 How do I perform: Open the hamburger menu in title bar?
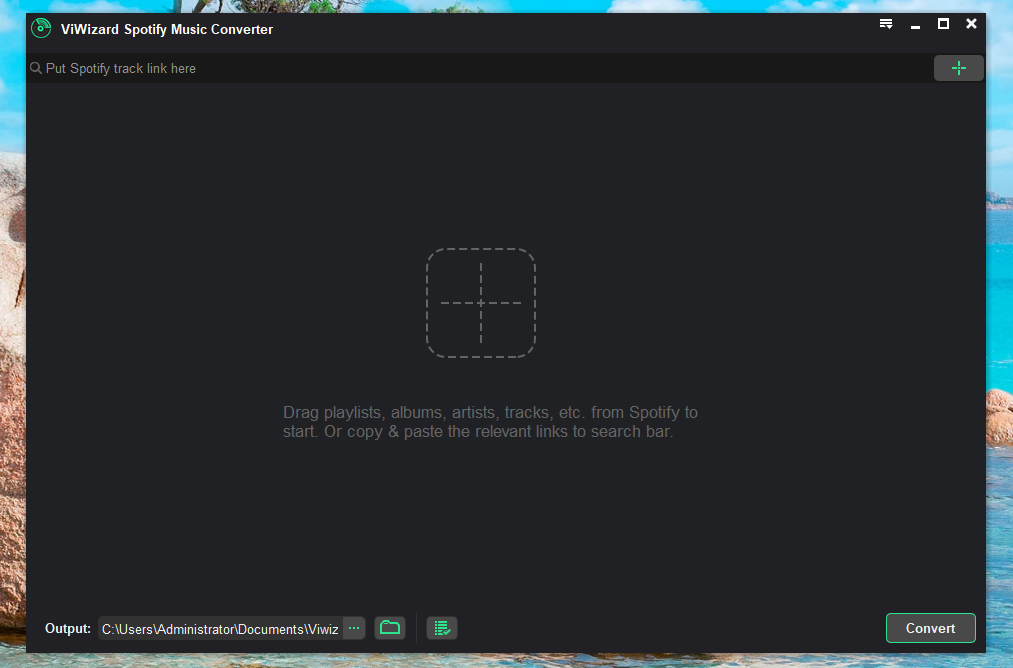pos(885,24)
